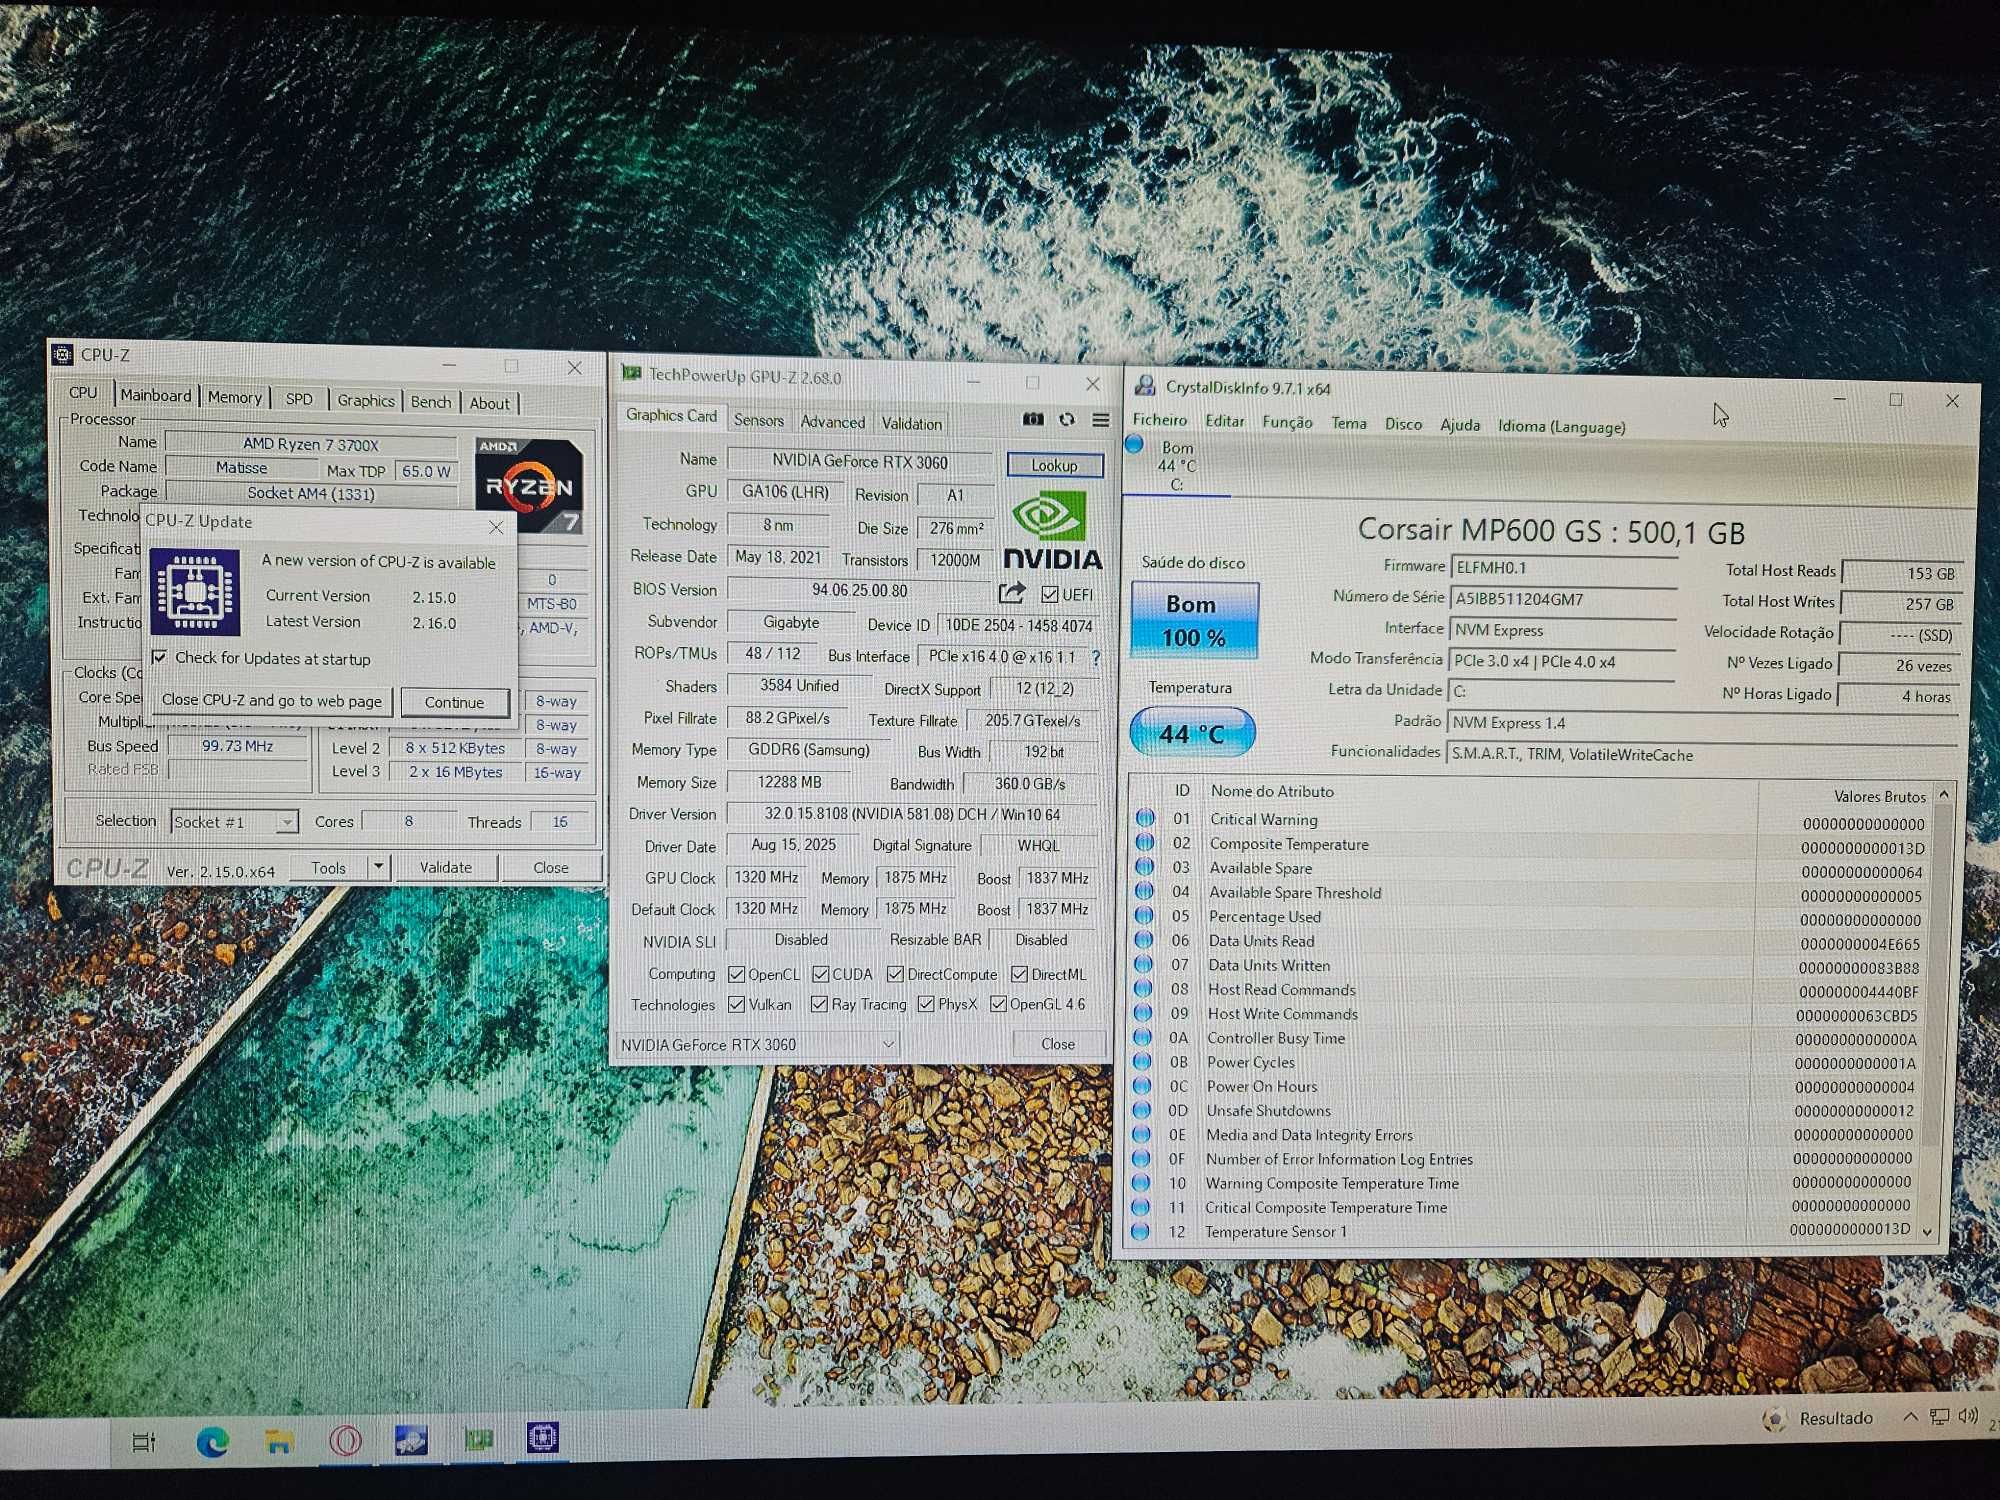This screenshot has height=1500, width=2000.
Task: Open the Socket #1 selection dropdown
Action: pos(235,822)
